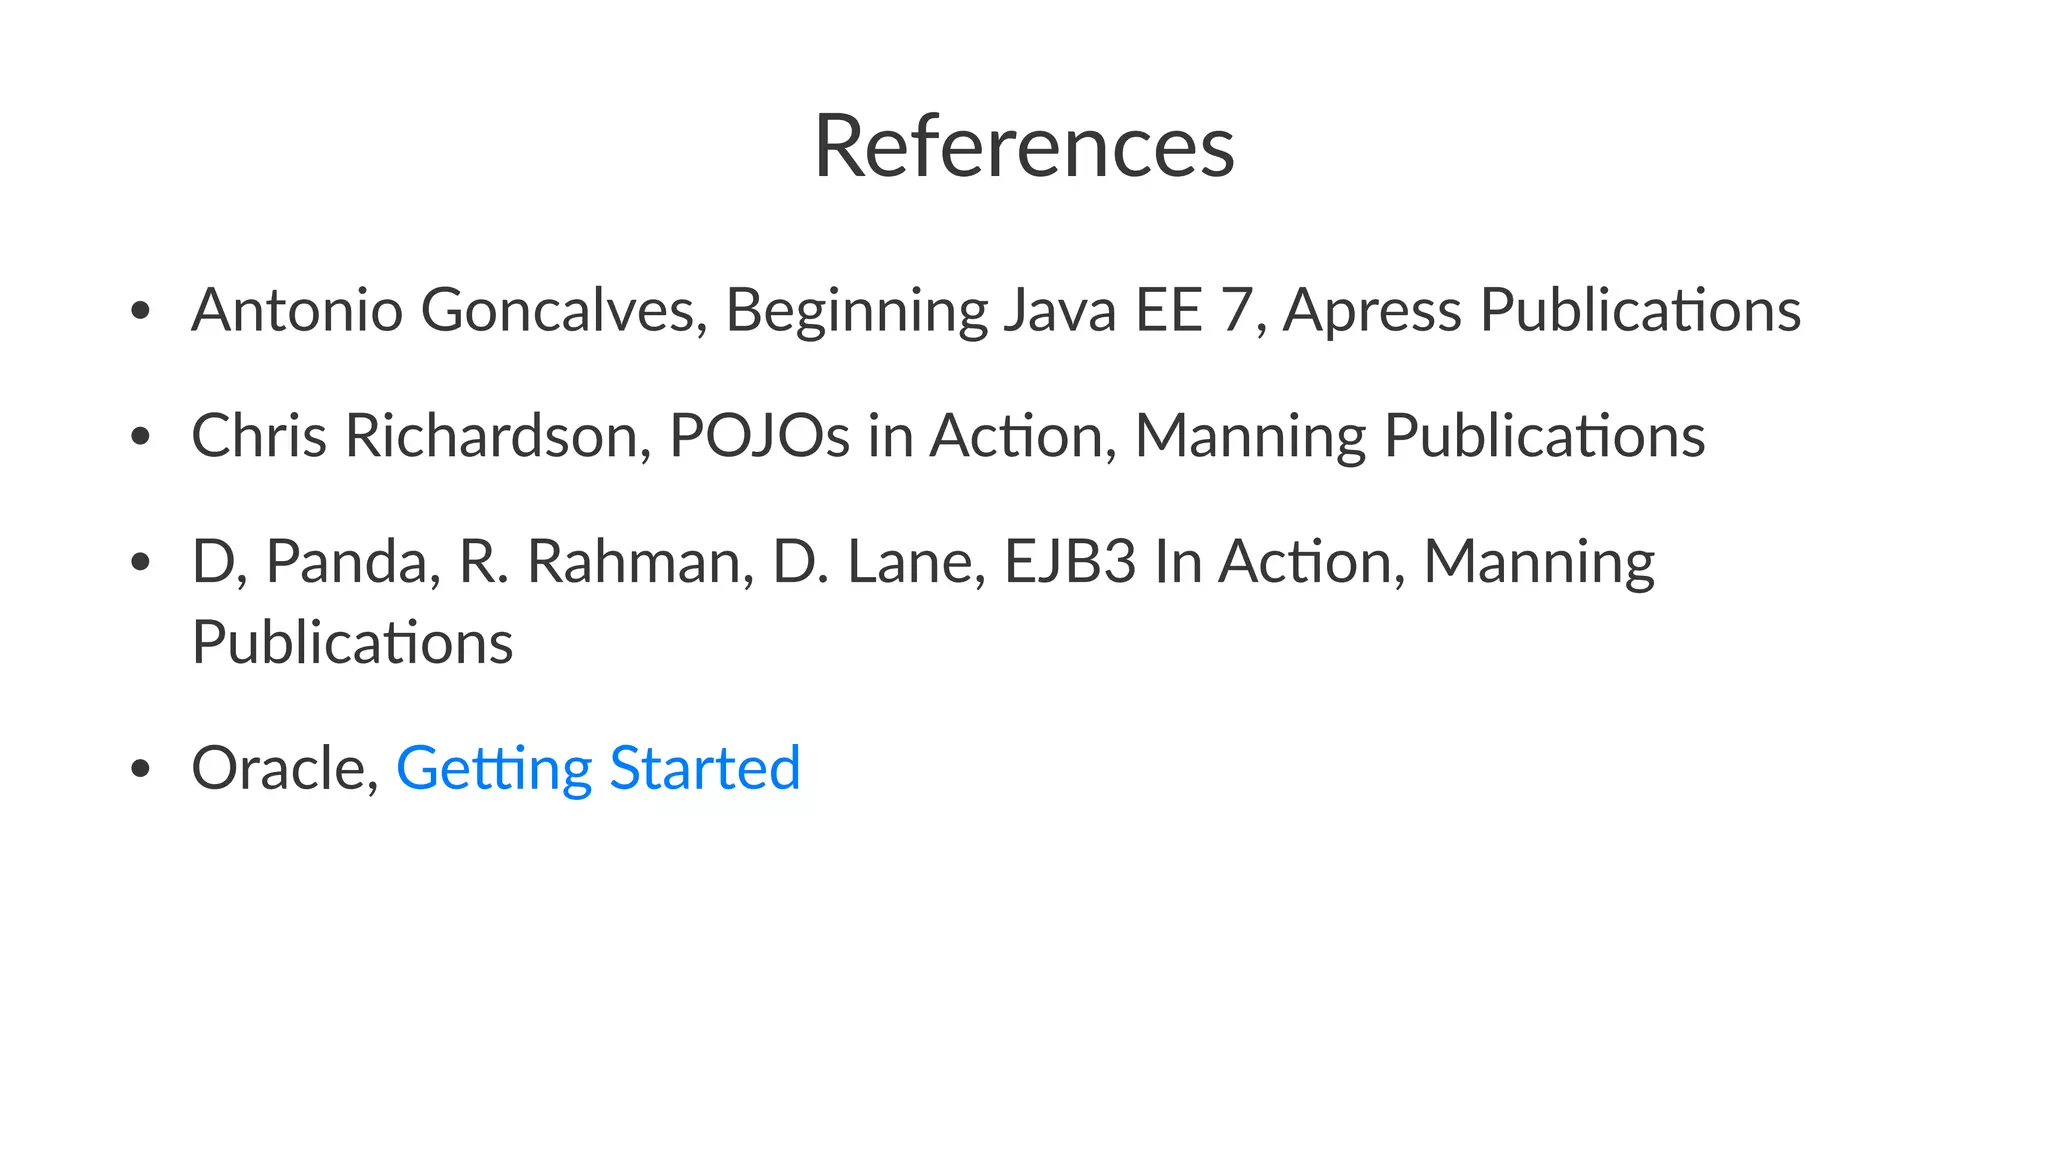The width and height of the screenshot is (2048, 1152).
Task: Click the name Chris Richardson
Action: pyautogui.click(x=414, y=436)
